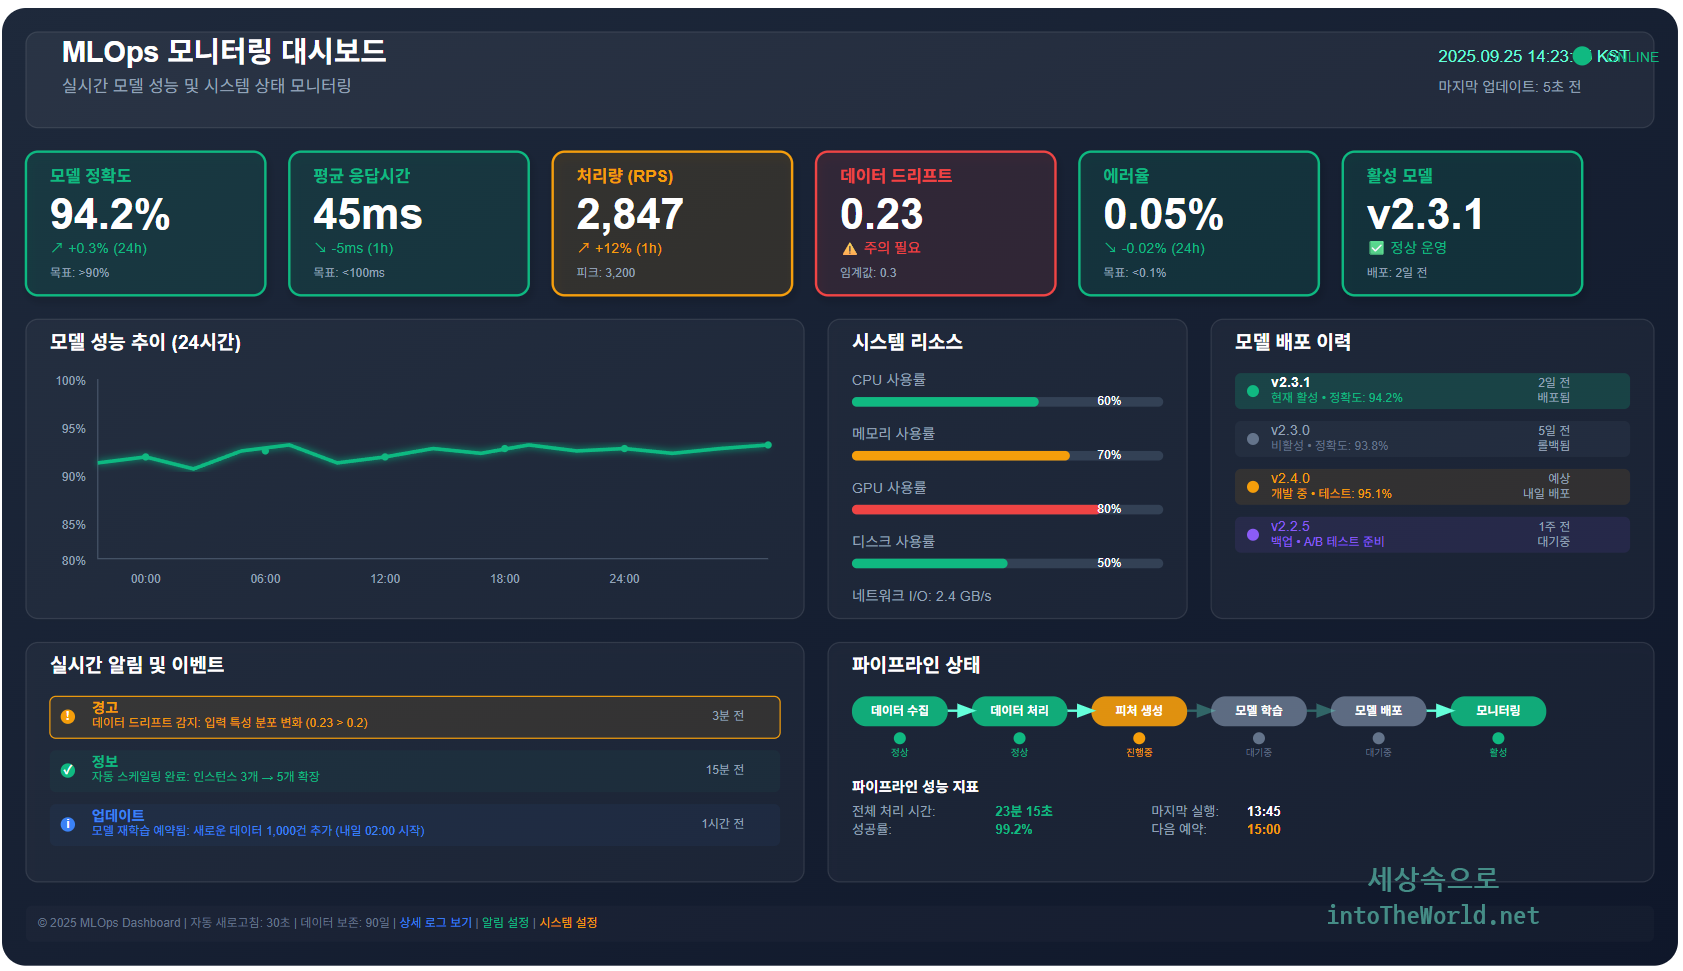Click the info icon on the 업데이트 retraining event

click(x=66, y=823)
